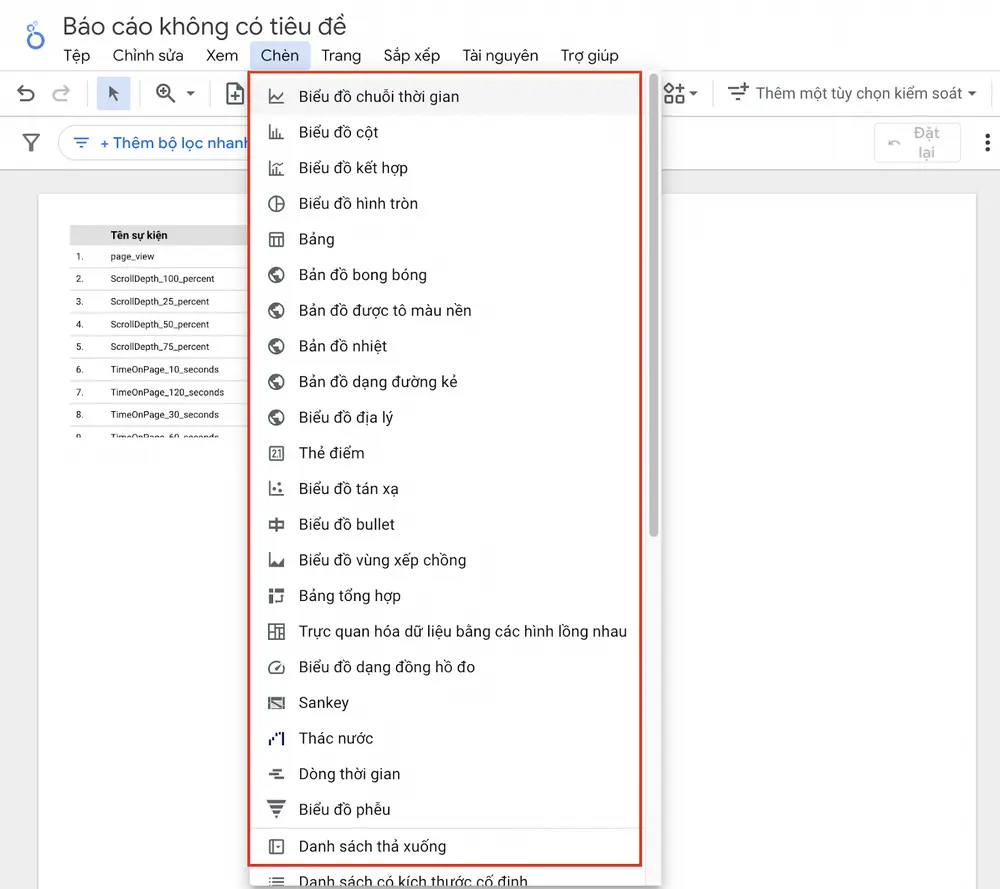Activate the selection pointer tool
The height and width of the screenshot is (889, 1000).
[114, 94]
